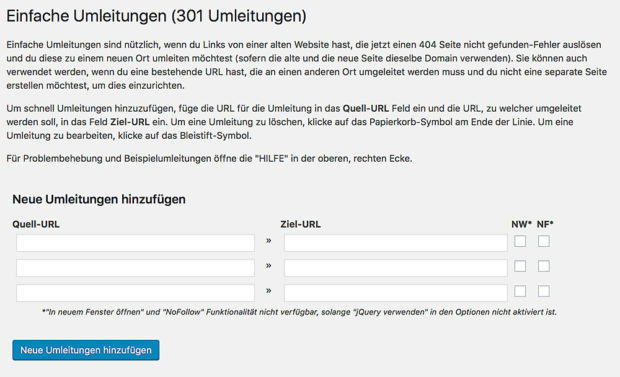Click the third Quell-URL input field
Screen dimensions: 620x377
click(x=135, y=293)
